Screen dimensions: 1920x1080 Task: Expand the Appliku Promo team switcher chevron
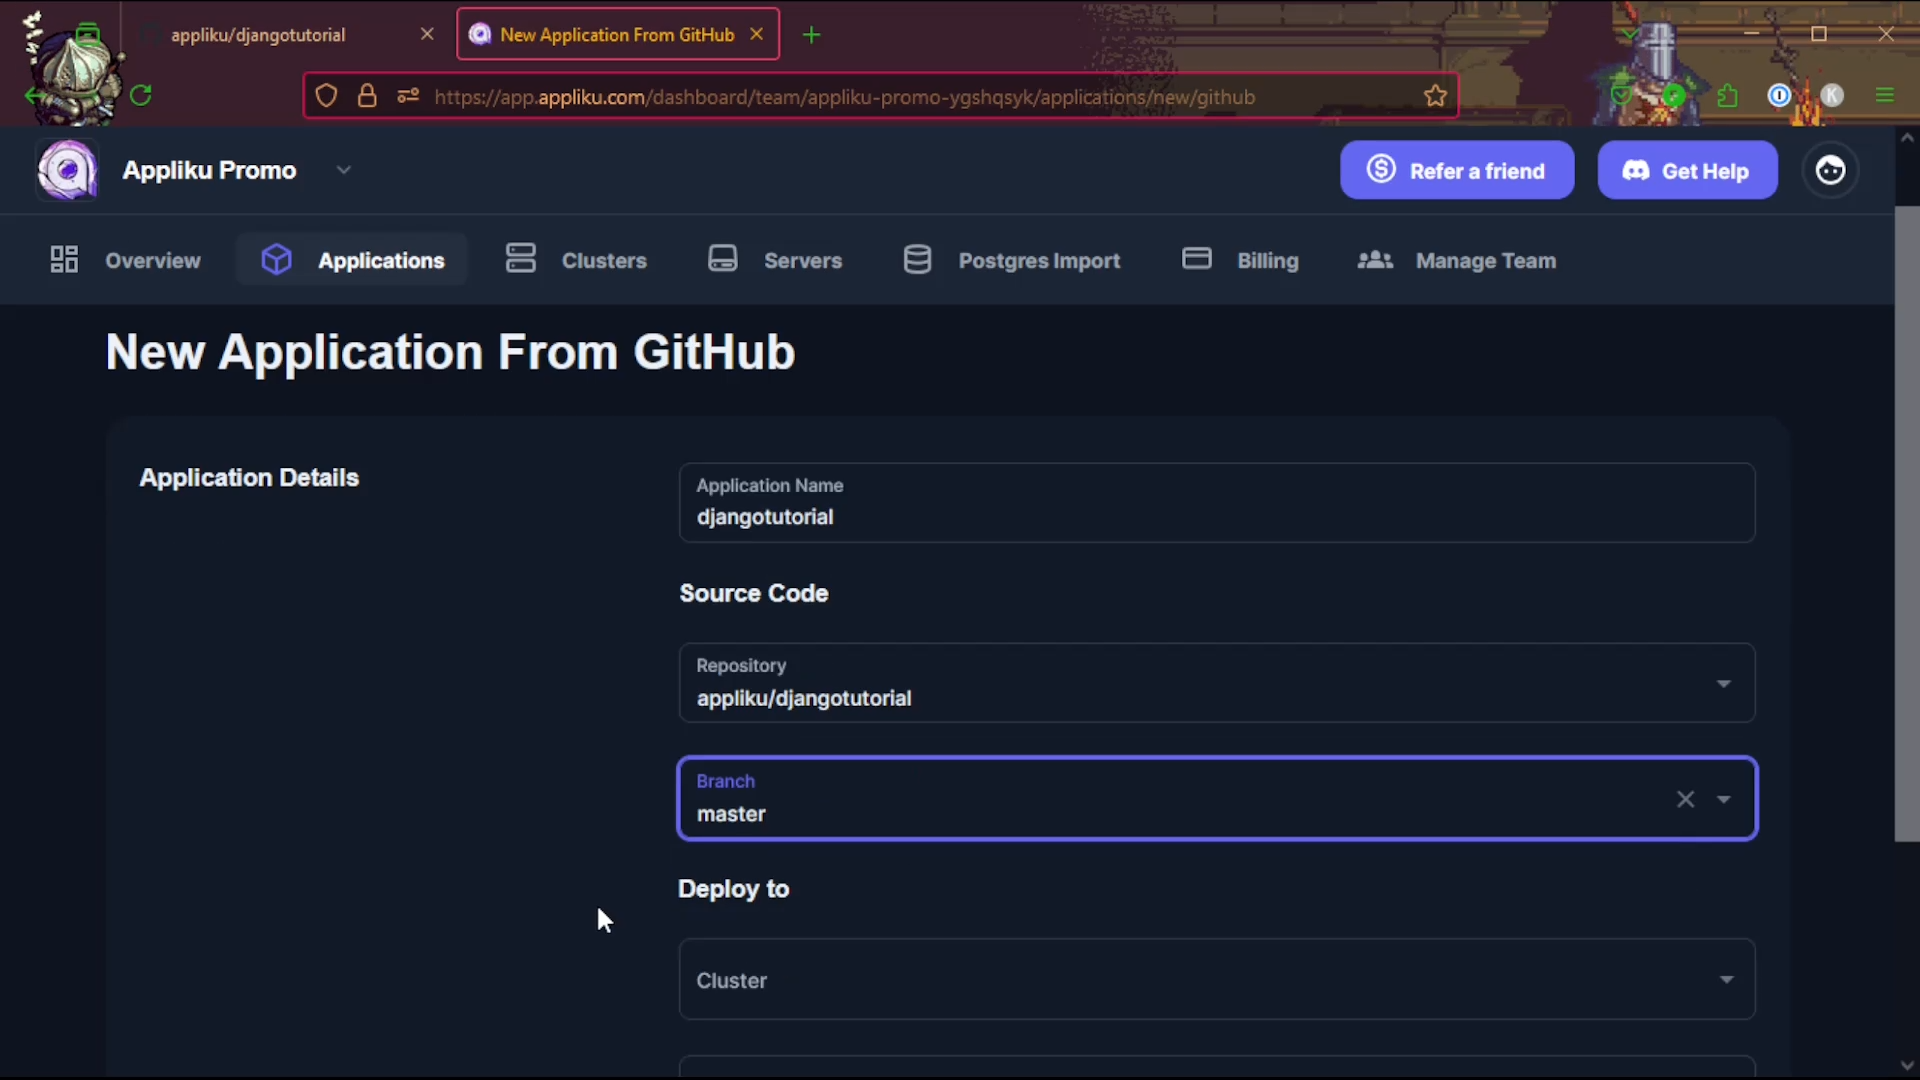click(344, 170)
